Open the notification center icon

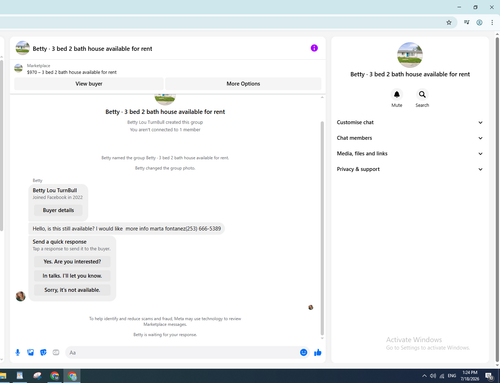pos(489,376)
